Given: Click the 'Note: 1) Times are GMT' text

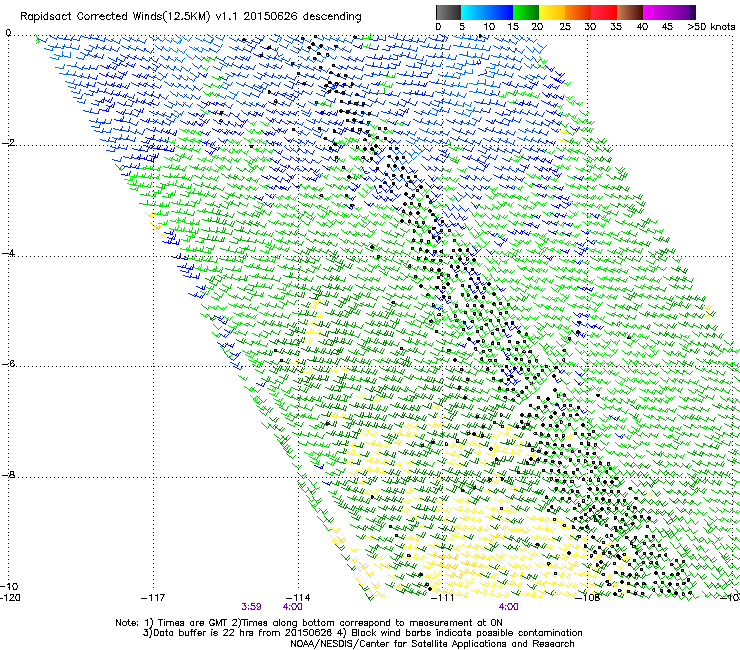Looking at the screenshot, I should point(171,623).
